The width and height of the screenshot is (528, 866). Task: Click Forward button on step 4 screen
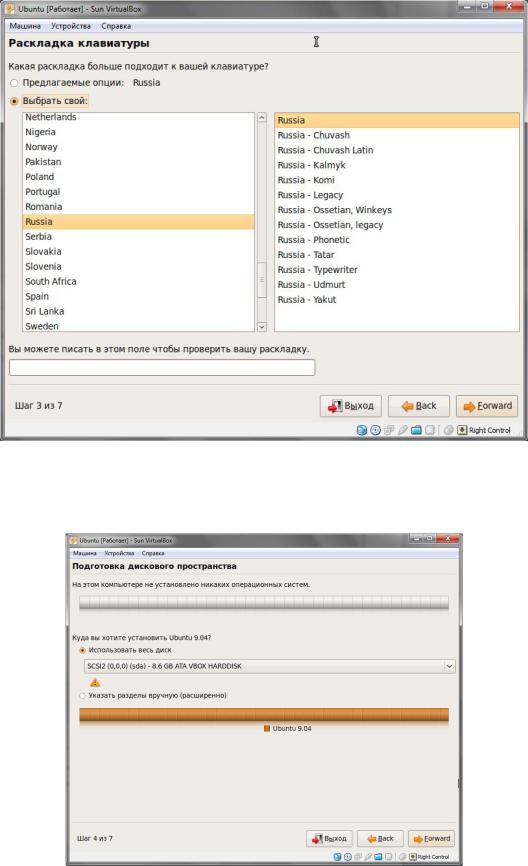coord(431,838)
